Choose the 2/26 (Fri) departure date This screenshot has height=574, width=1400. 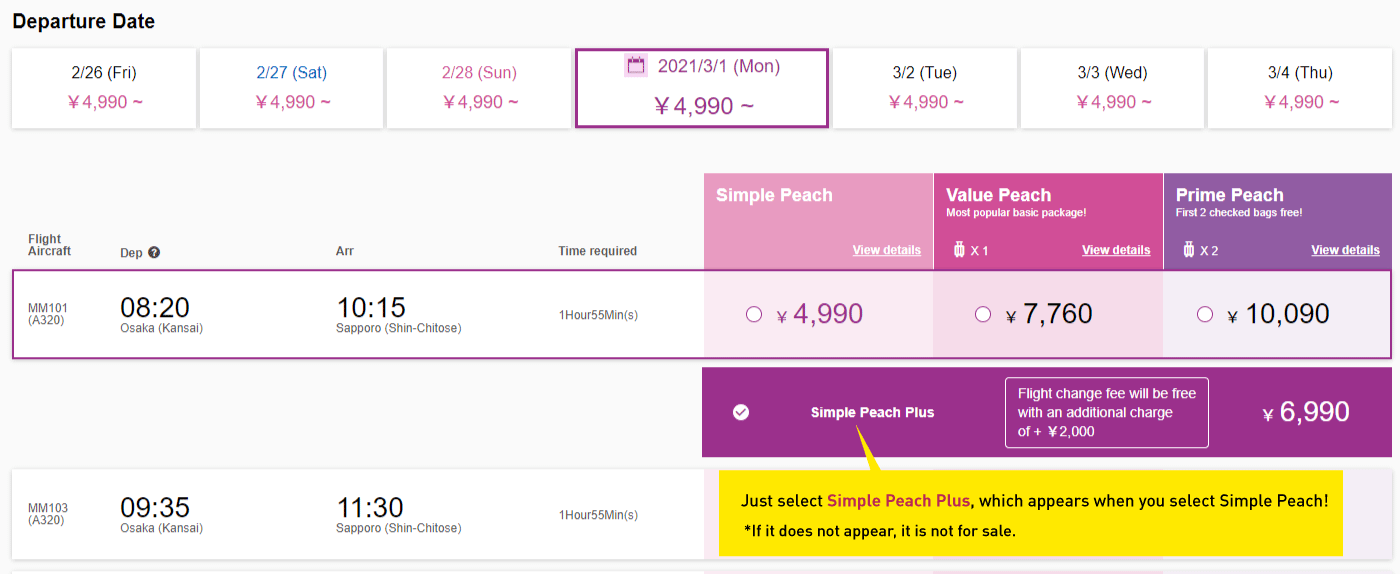(104, 88)
